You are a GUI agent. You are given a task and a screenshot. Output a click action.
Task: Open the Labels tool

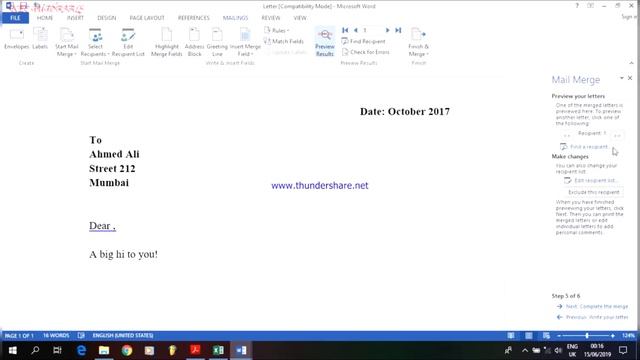pyautogui.click(x=40, y=39)
